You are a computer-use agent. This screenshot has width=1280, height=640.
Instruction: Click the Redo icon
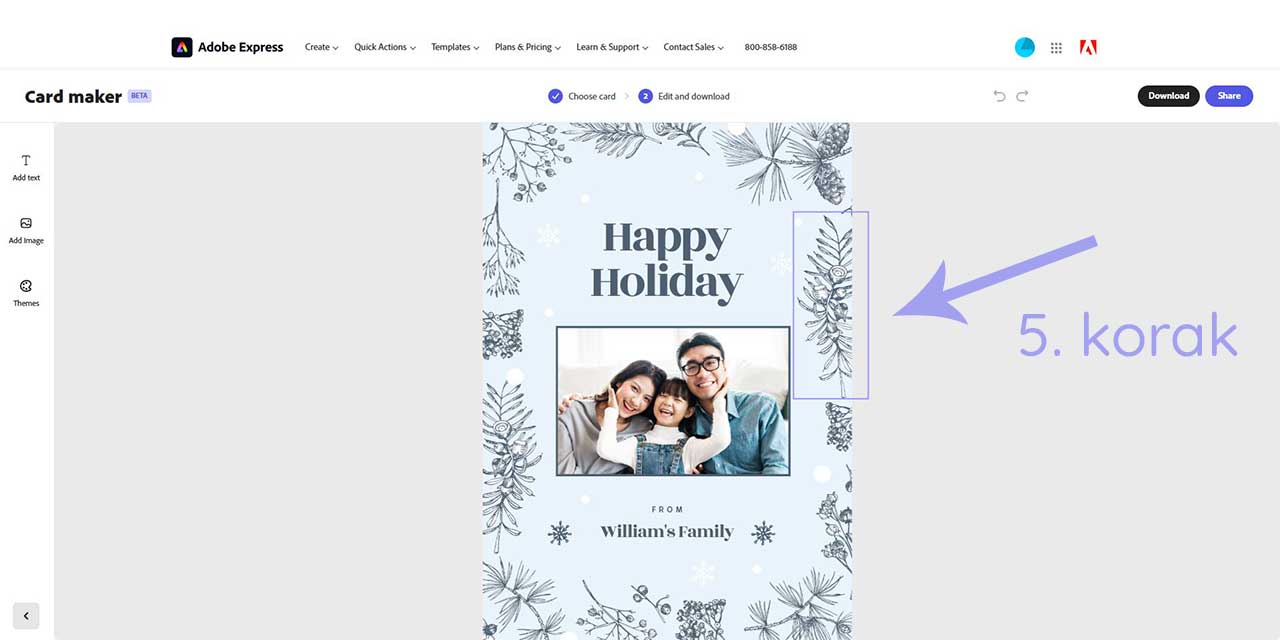(1021, 95)
